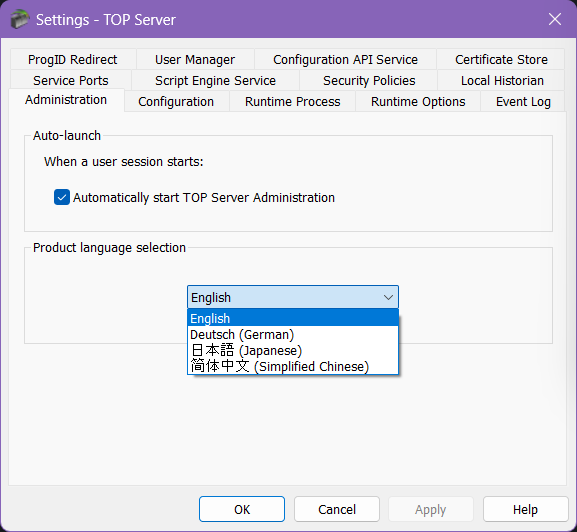Click the Product language selection label

(x=109, y=248)
